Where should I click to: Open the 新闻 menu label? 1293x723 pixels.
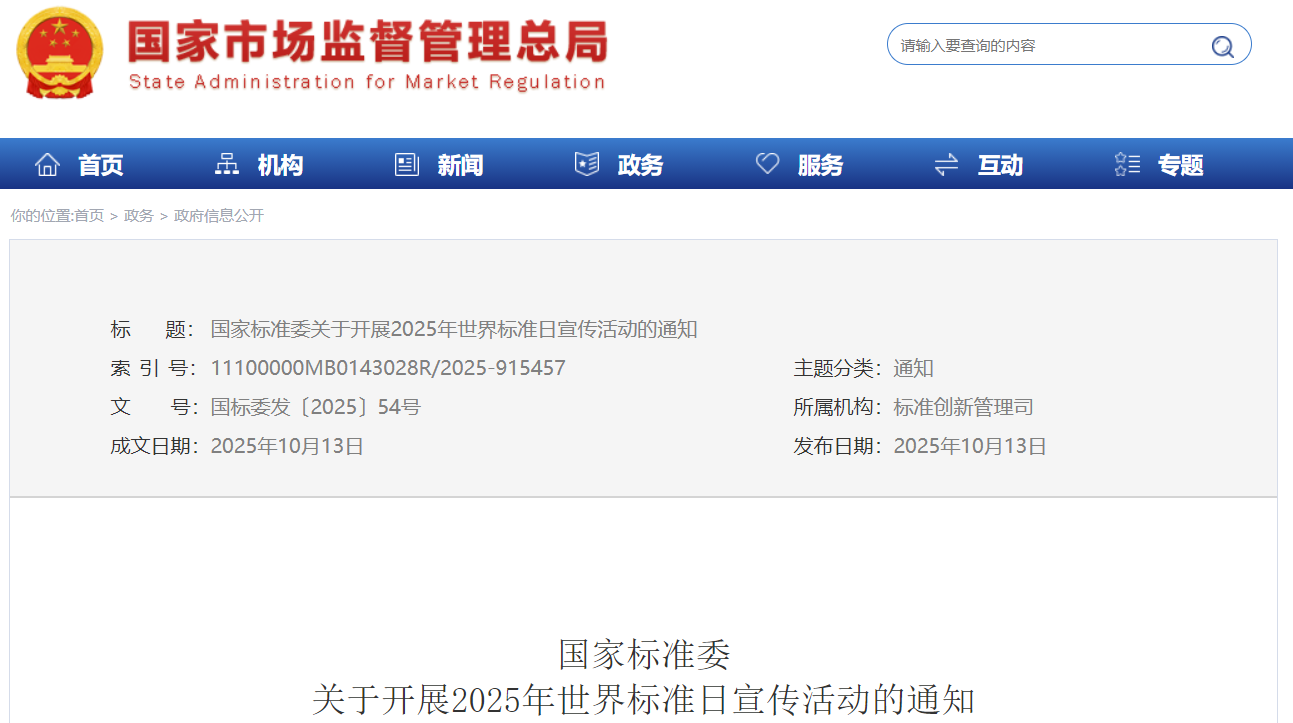pyautogui.click(x=460, y=165)
